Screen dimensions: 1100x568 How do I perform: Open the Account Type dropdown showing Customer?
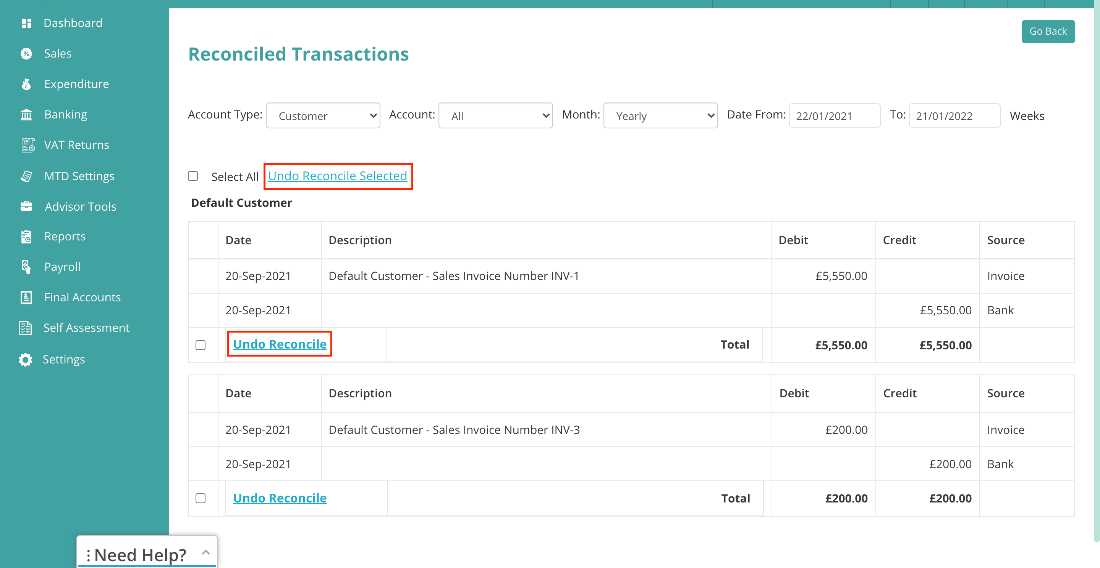(x=323, y=116)
